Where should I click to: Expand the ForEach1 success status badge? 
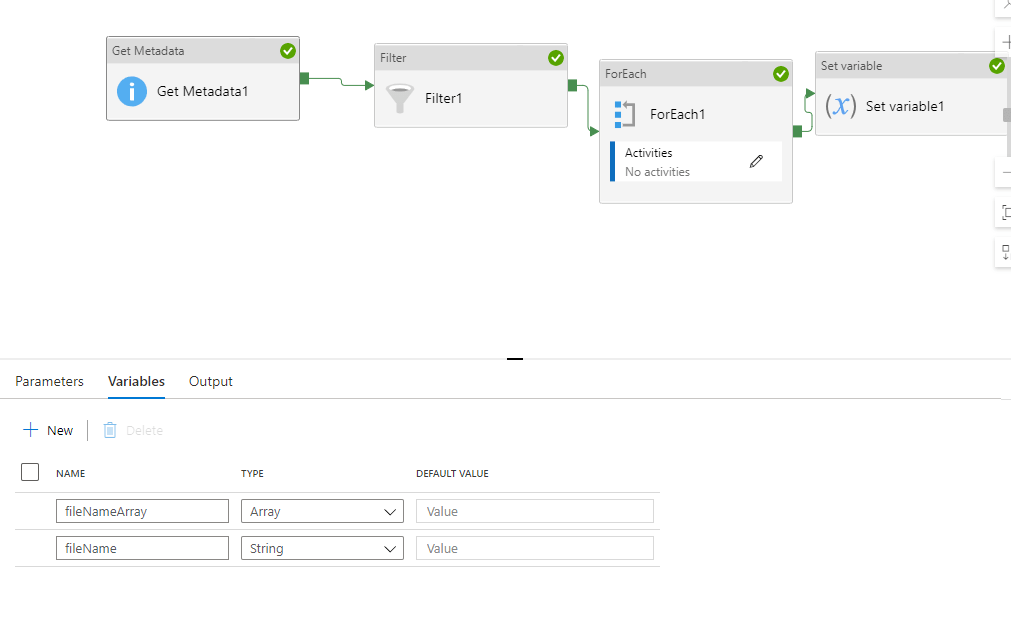coord(781,73)
